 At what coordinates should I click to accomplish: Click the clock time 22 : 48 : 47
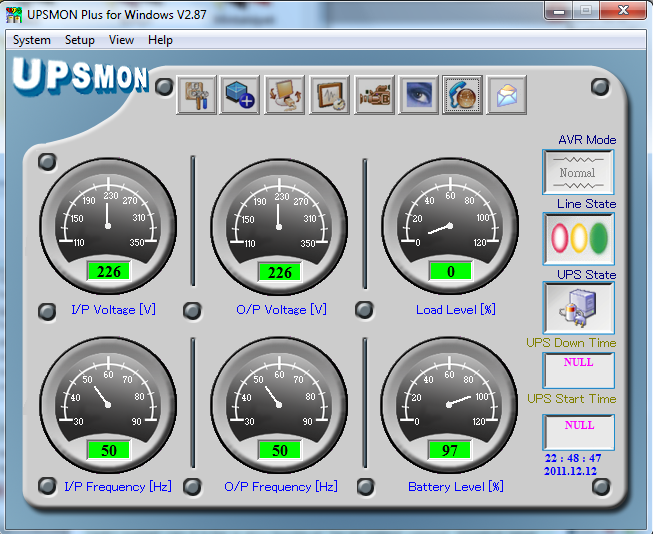click(573, 458)
